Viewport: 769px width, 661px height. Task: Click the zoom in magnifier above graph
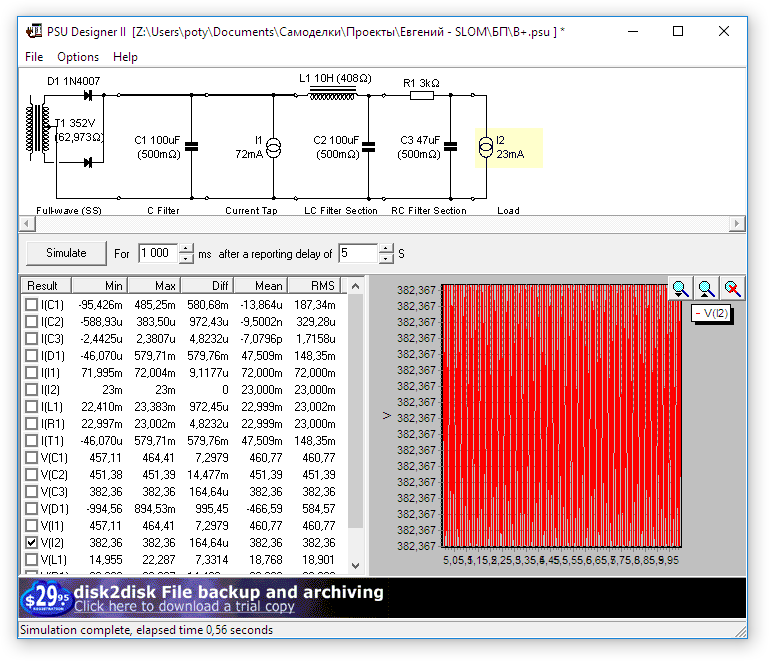pos(680,288)
